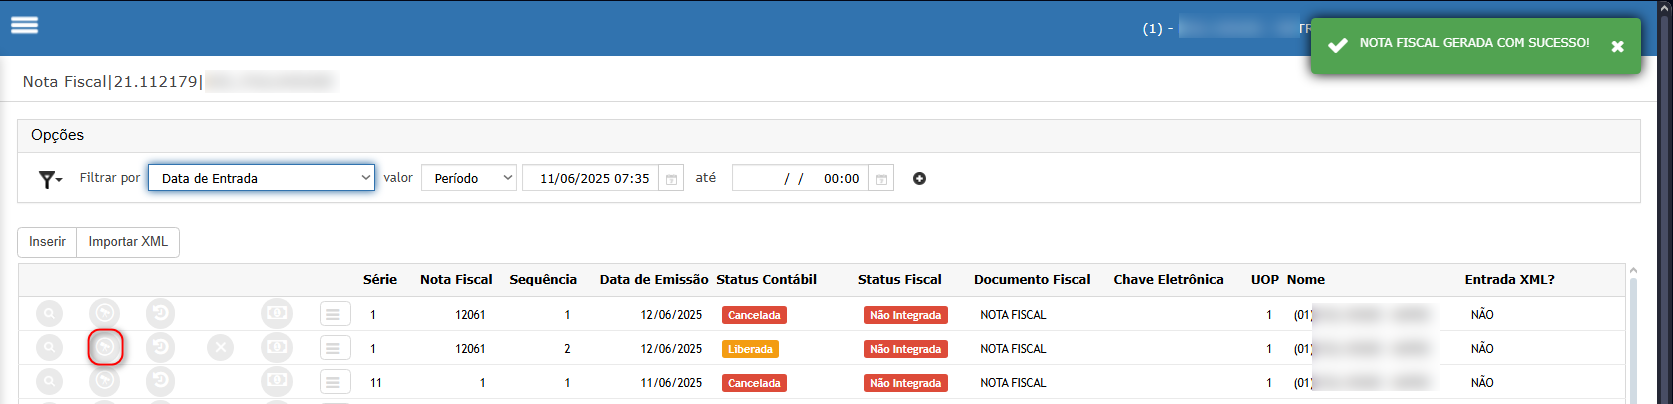Click the 'Liberada' status badge
Viewport: 1673px width, 404px height.
[x=750, y=349]
